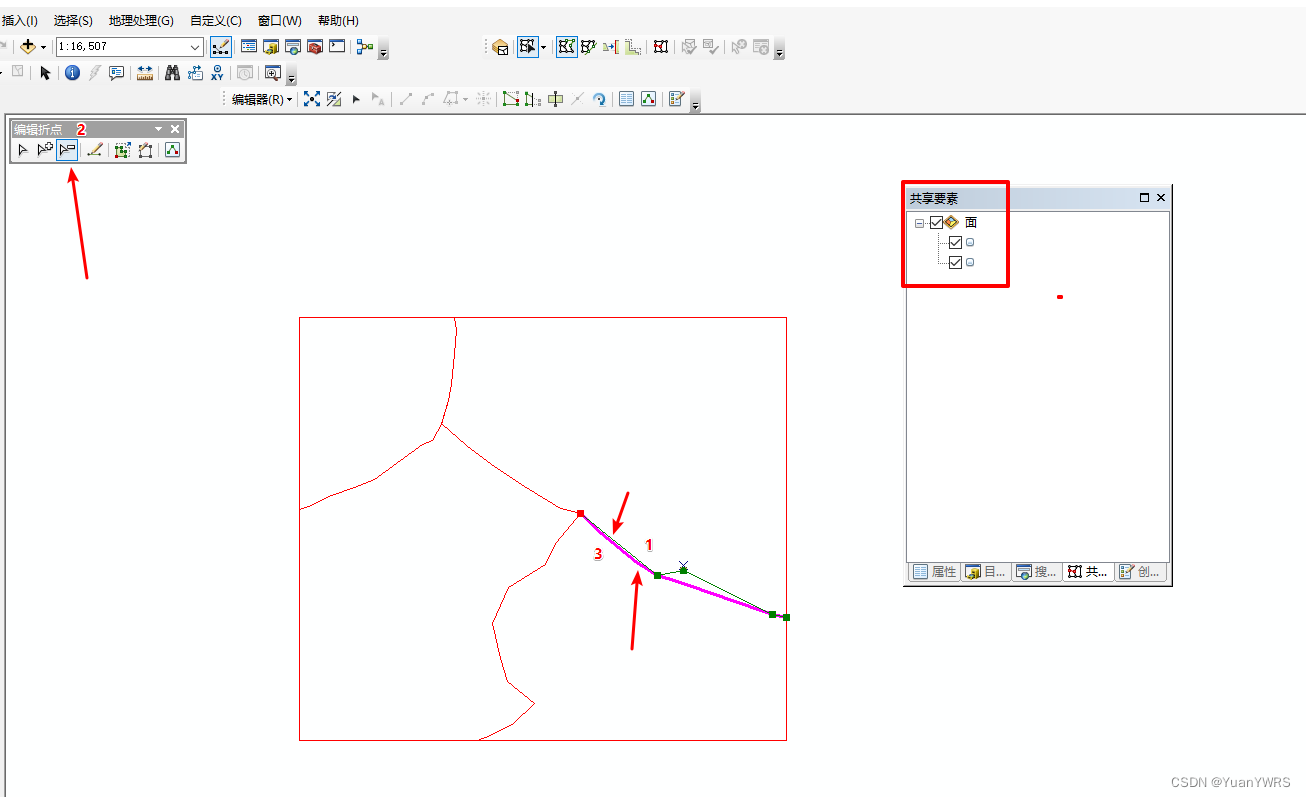
Task: Select the Delete Vertex tool
Action: pos(67,150)
